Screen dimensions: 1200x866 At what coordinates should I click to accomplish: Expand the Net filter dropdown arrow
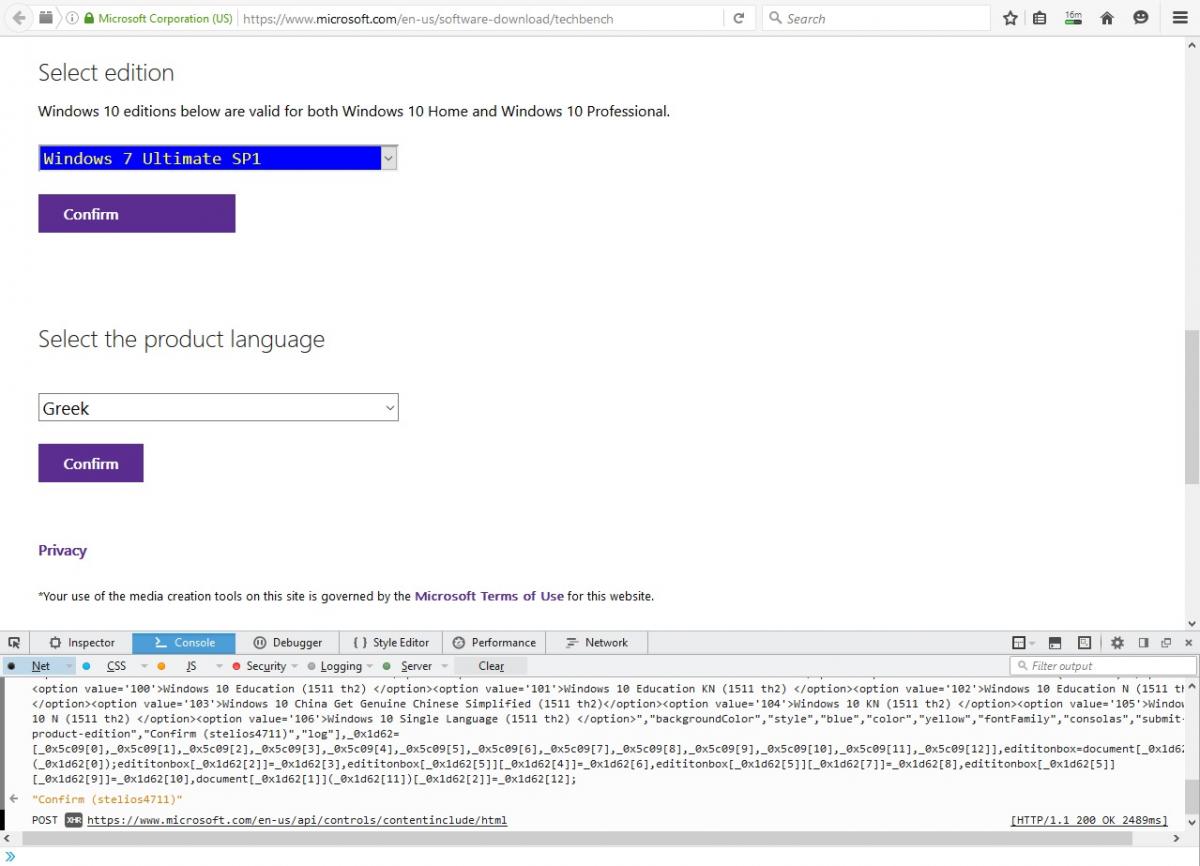(x=69, y=666)
